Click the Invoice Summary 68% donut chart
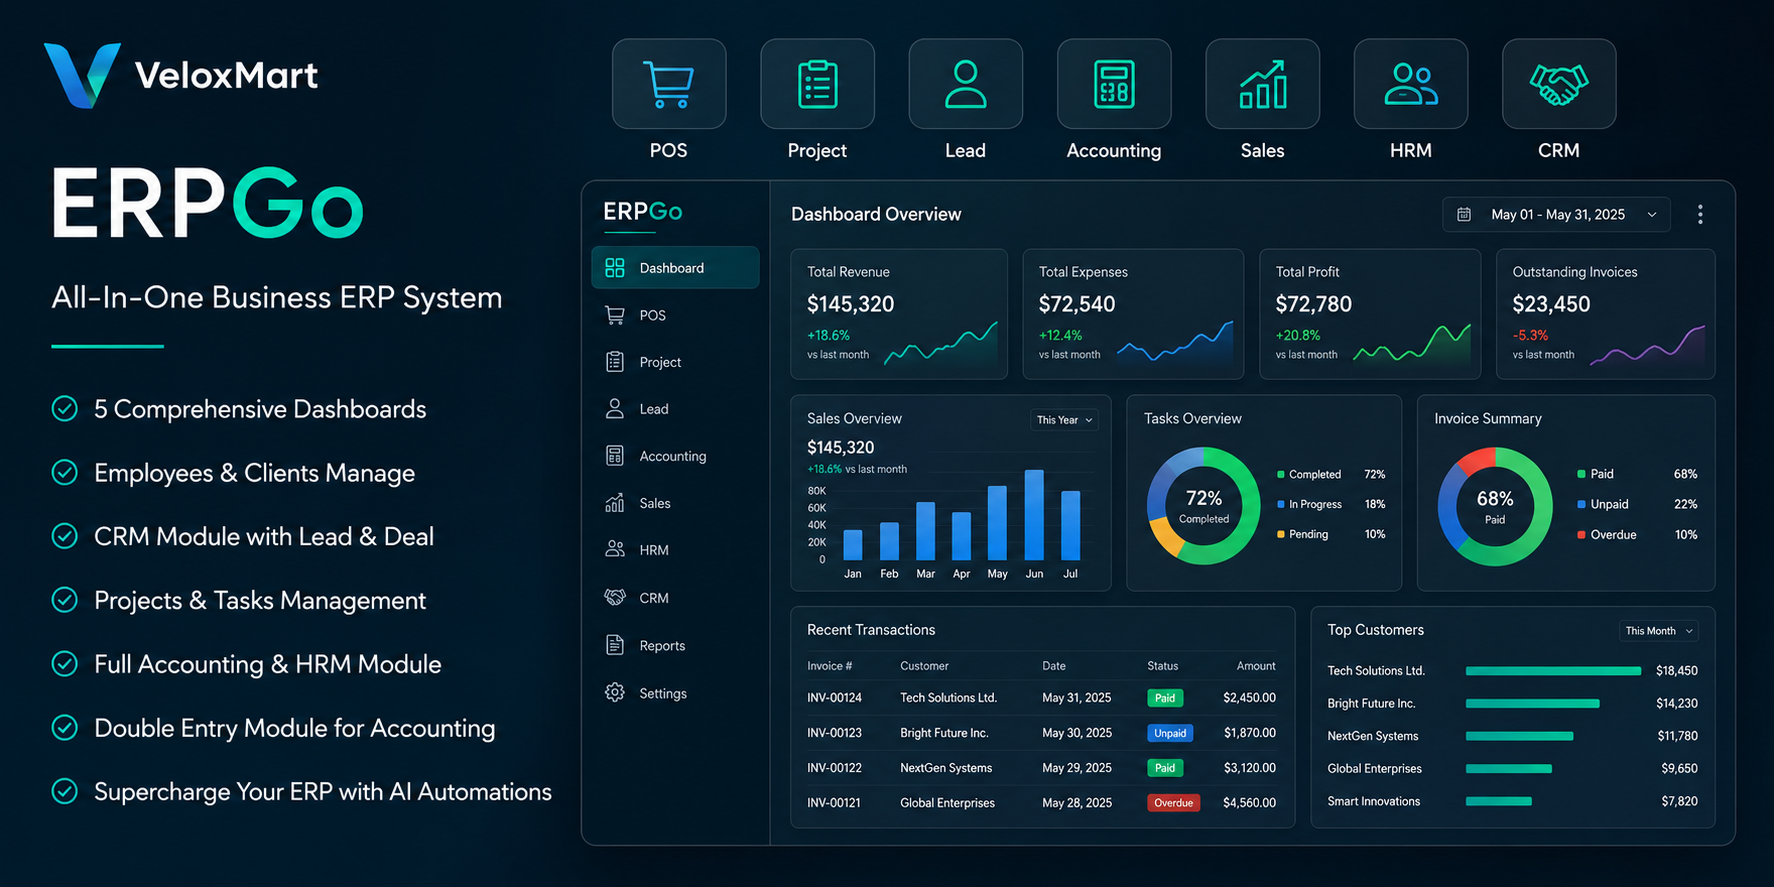Image resolution: width=1774 pixels, height=887 pixels. 1495,506
